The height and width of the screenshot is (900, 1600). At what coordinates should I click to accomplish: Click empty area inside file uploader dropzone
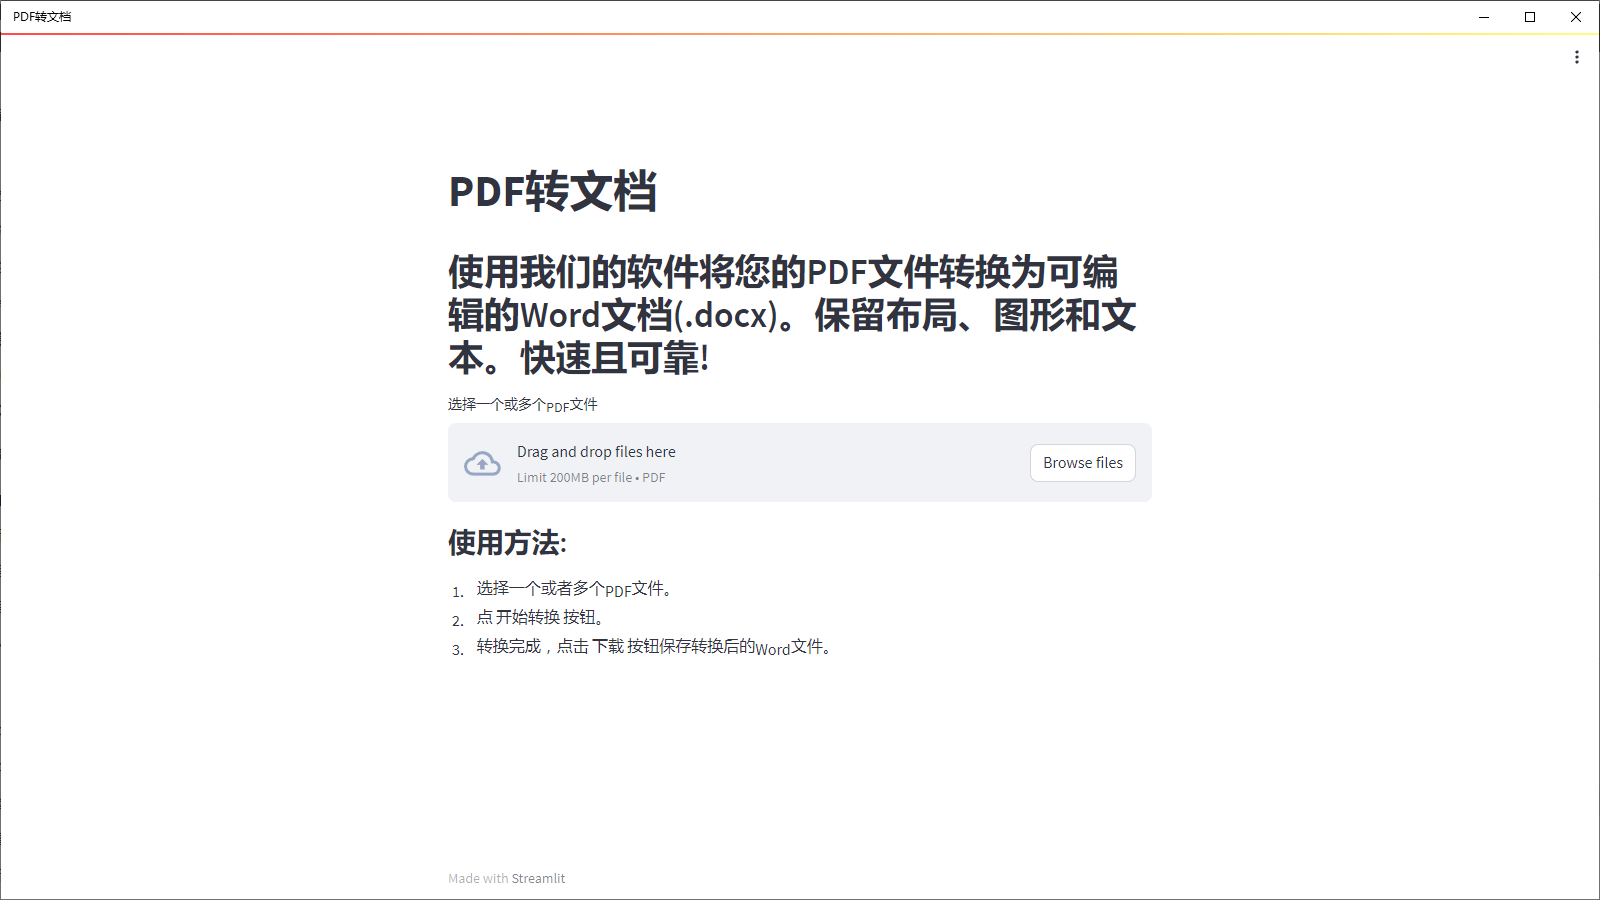coord(850,463)
